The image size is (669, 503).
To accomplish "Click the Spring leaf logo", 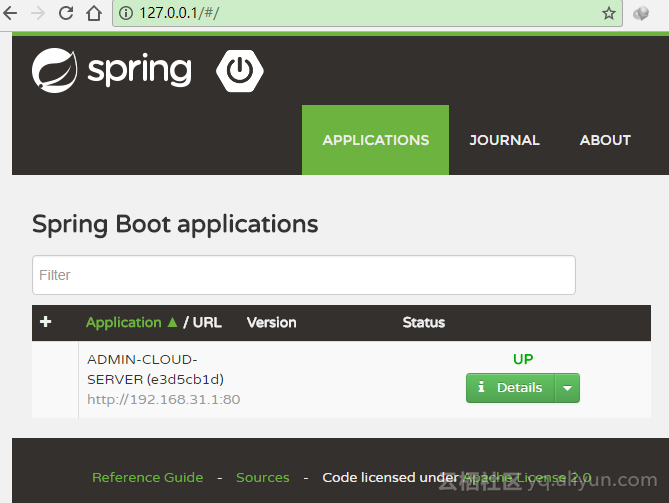I will [x=55, y=70].
